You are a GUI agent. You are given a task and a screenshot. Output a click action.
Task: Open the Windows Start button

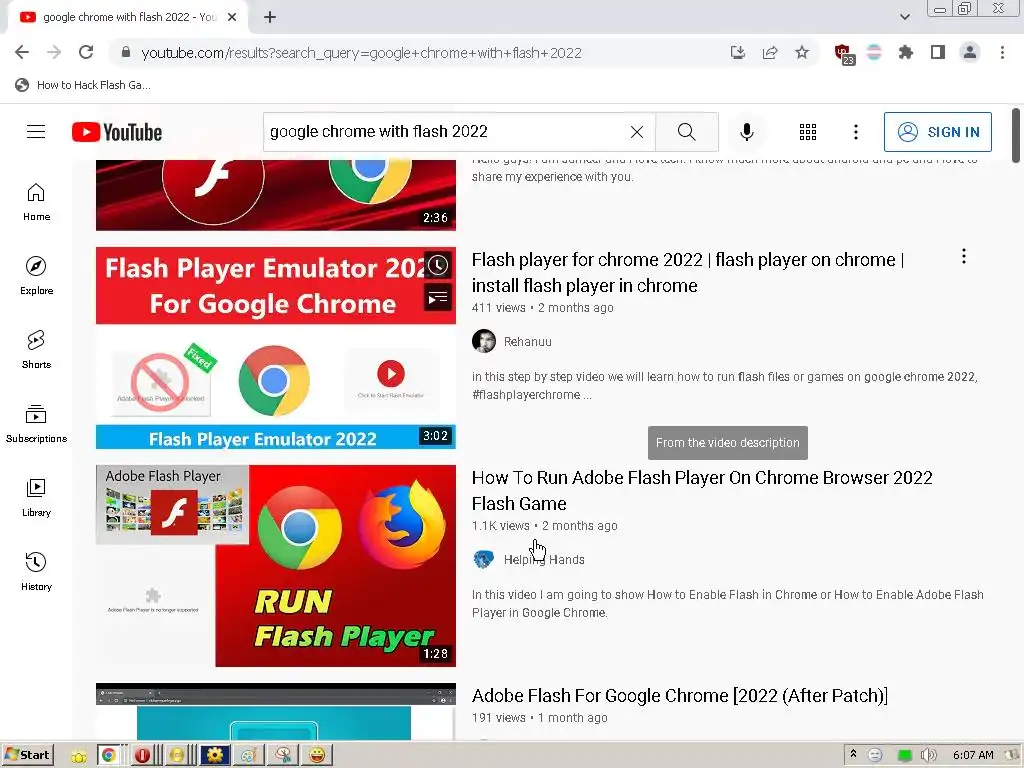pyautogui.click(x=28, y=755)
